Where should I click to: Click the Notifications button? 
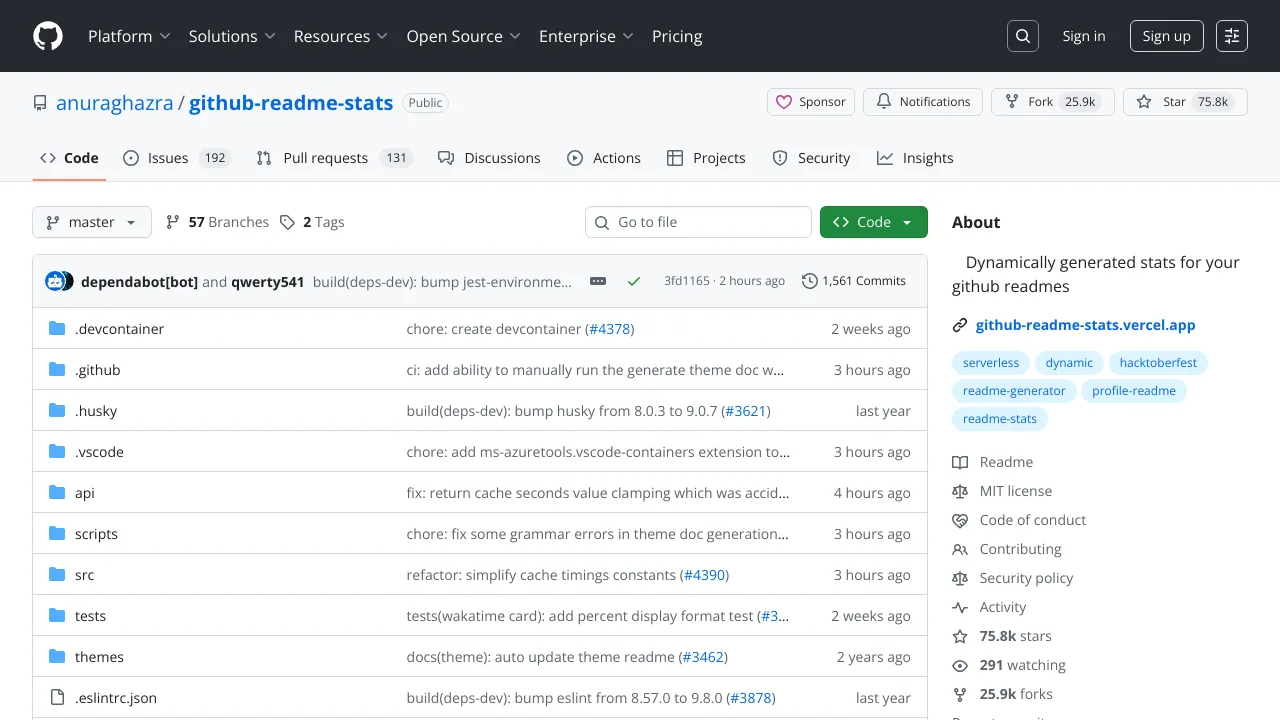coord(923,102)
